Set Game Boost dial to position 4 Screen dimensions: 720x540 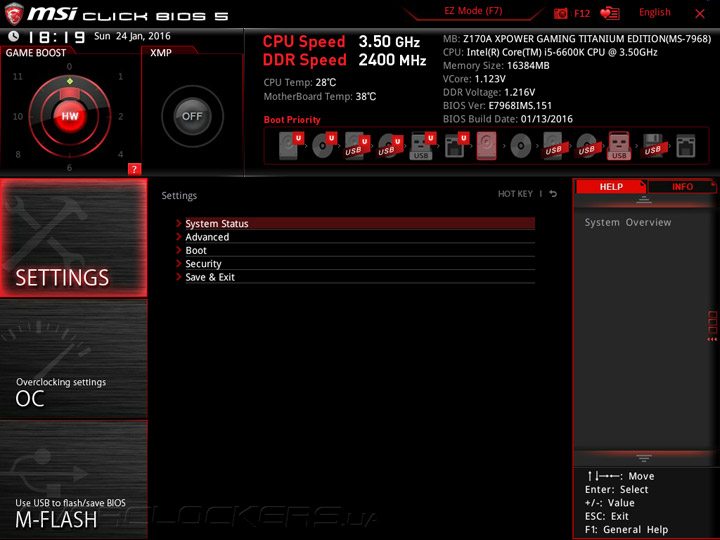[x=120, y=154]
